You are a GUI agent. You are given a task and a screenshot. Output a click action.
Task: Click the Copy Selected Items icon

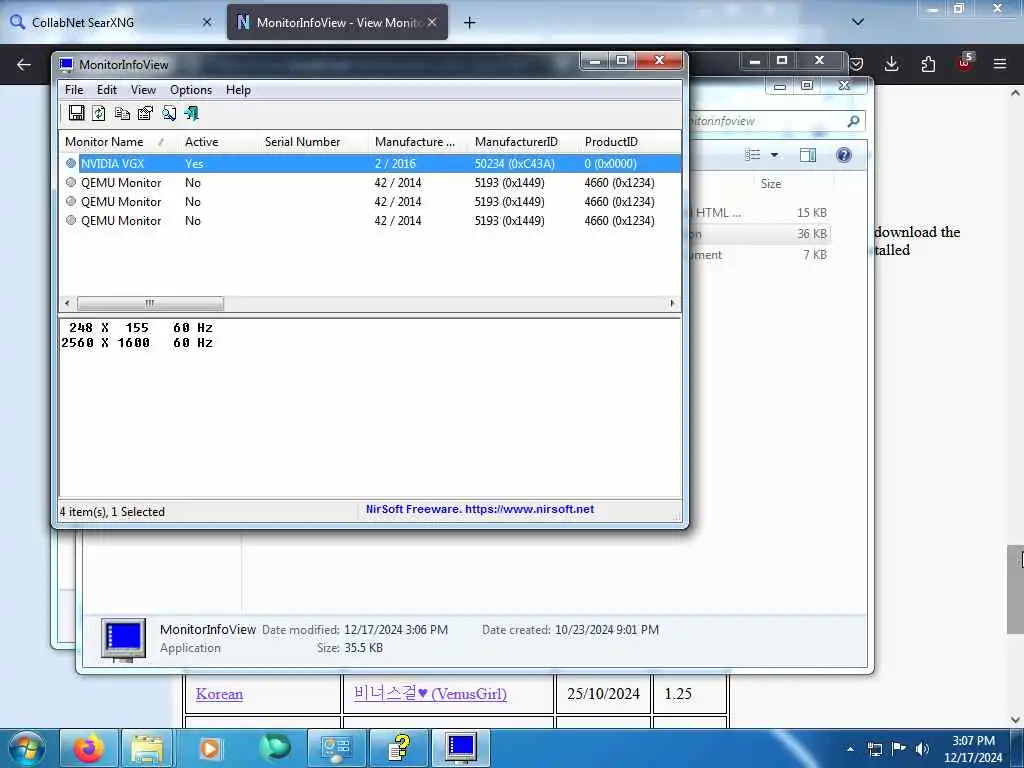122,113
